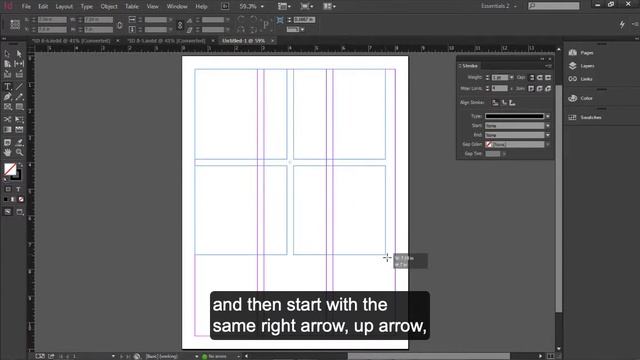The image size is (640, 360).
Task: Select the Line tool
Action: (x=19, y=86)
